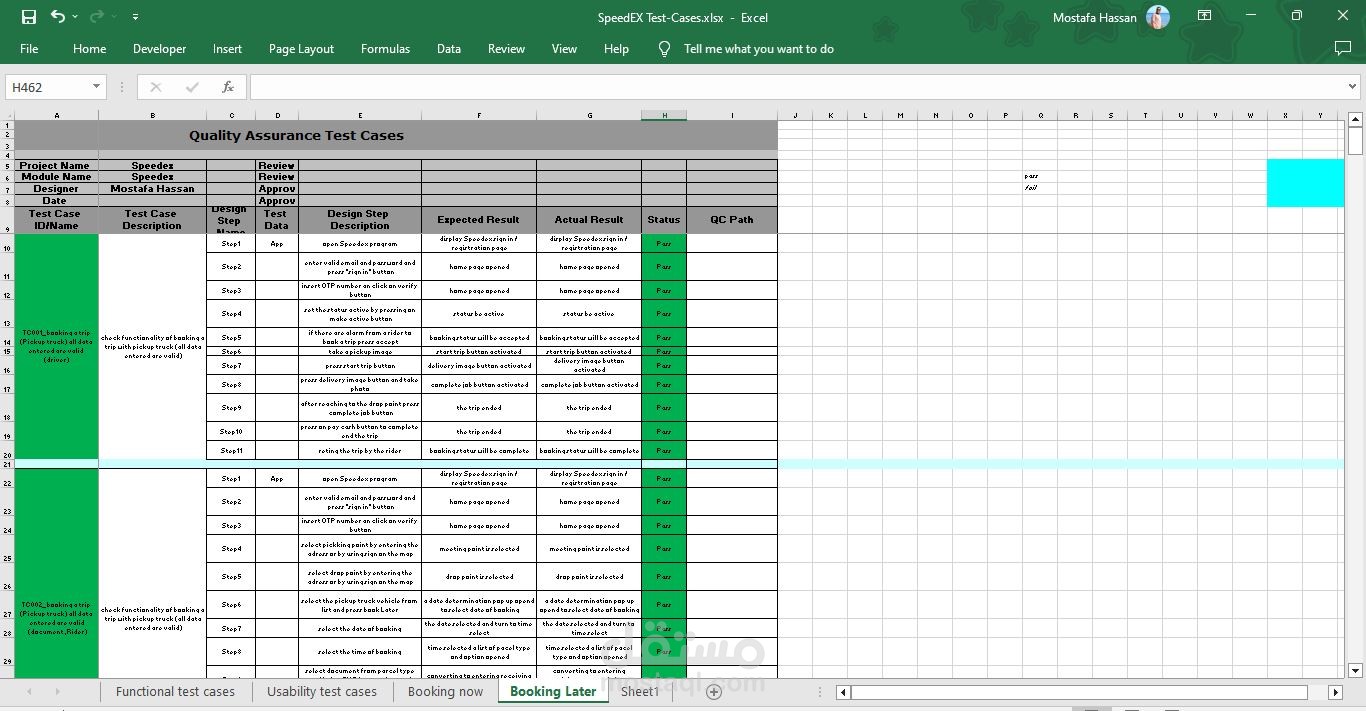Select column H header
This screenshot has width=1366, height=711.
tap(664, 115)
